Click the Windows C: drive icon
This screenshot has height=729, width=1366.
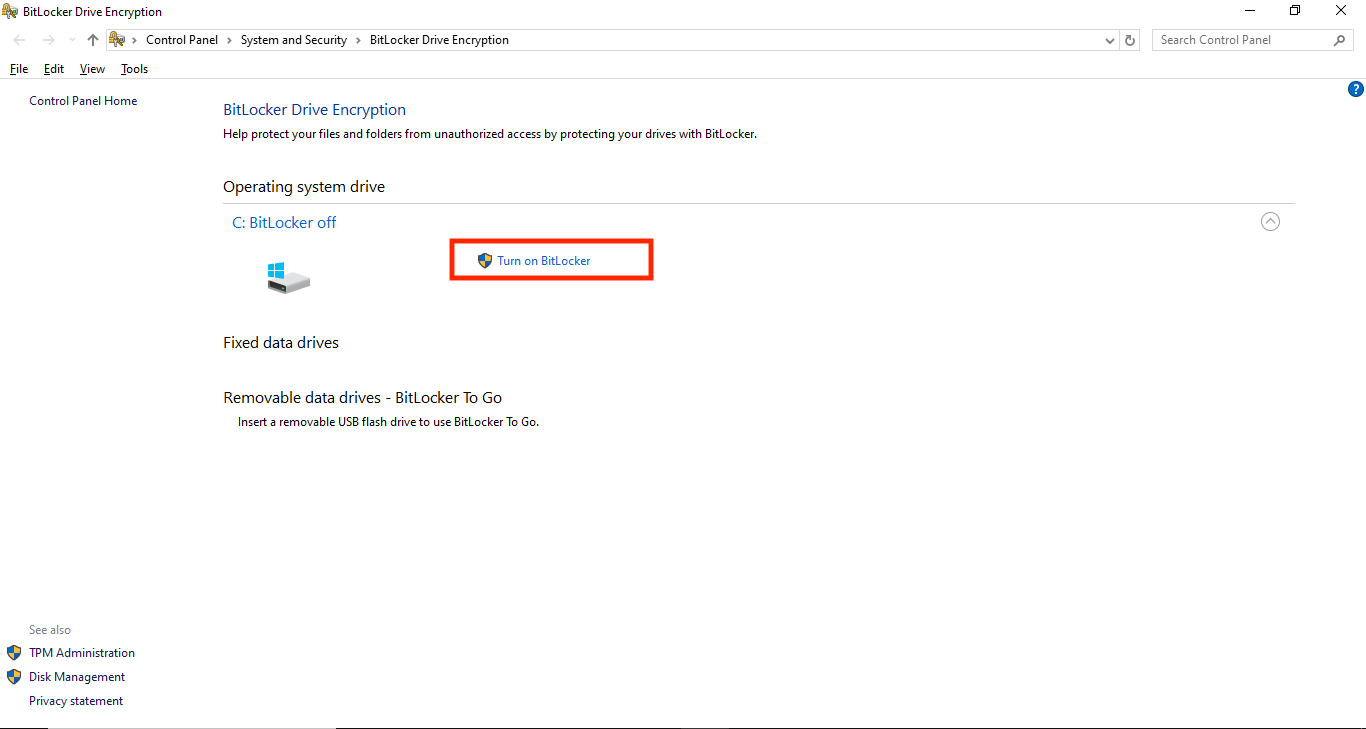point(289,278)
